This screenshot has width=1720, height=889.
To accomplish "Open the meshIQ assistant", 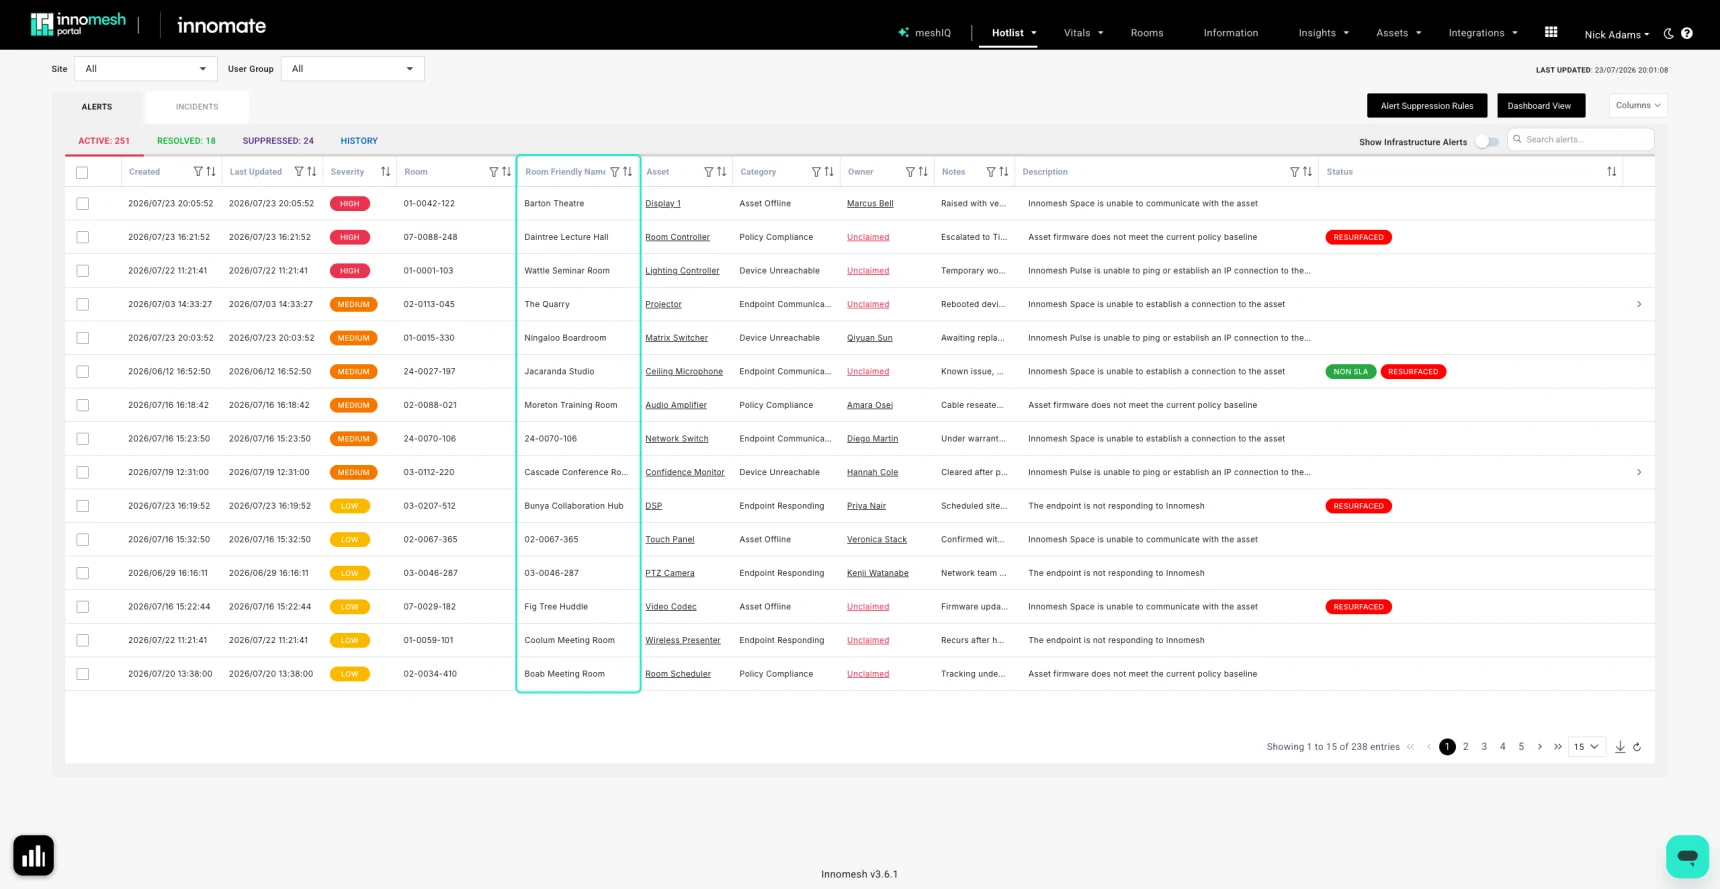I will (925, 33).
